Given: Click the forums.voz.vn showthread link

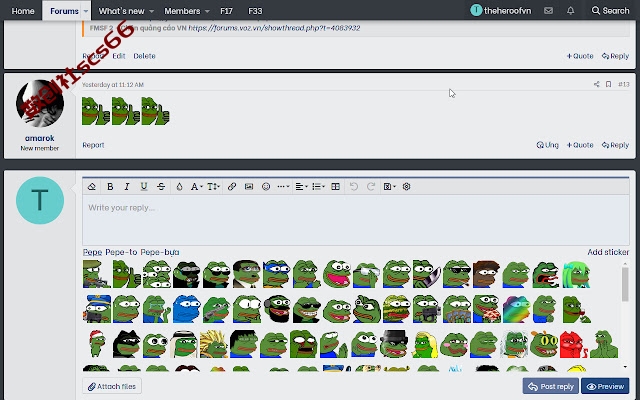Looking at the screenshot, I should tap(274, 28).
